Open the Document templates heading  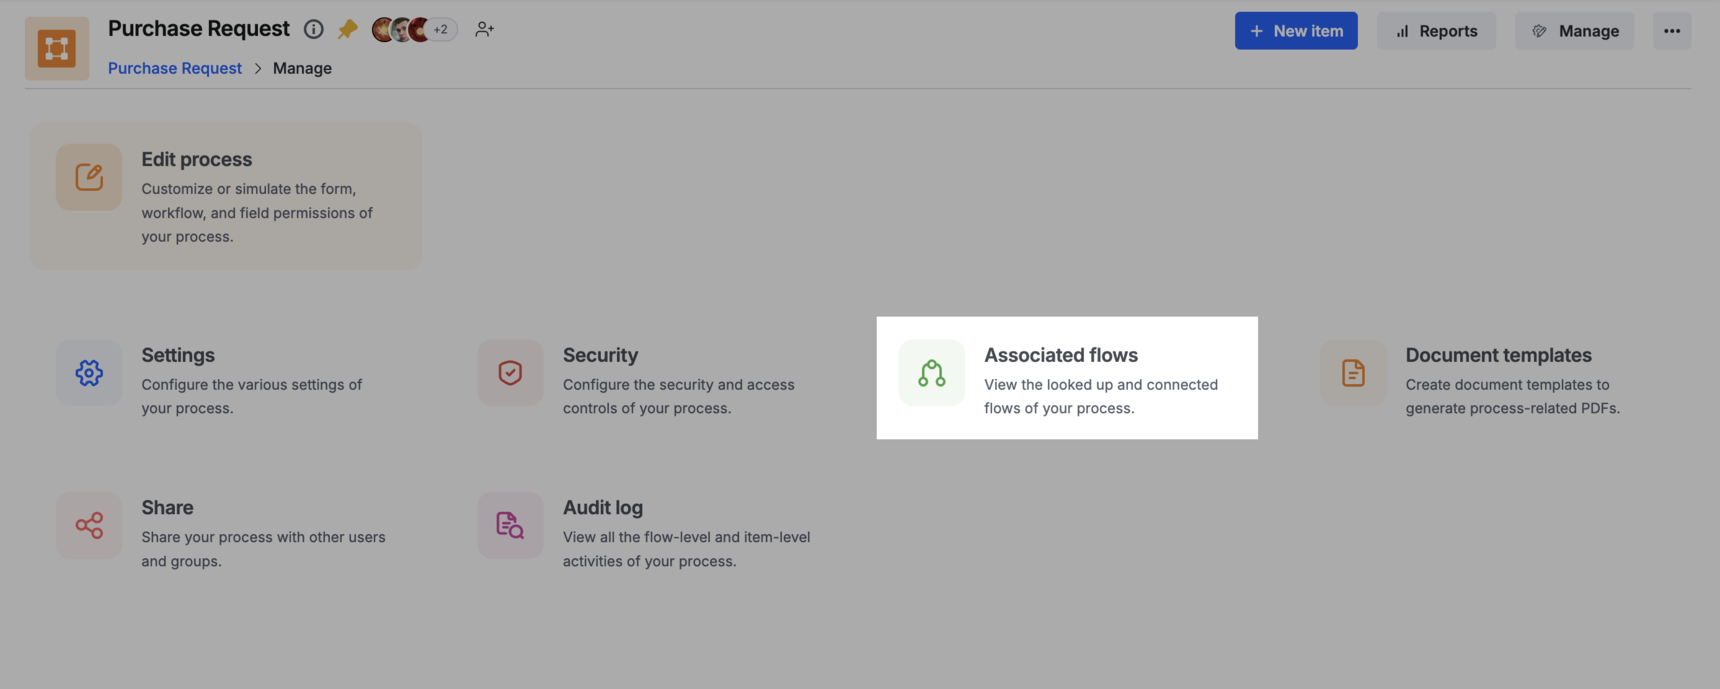[x=1499, y=355]
